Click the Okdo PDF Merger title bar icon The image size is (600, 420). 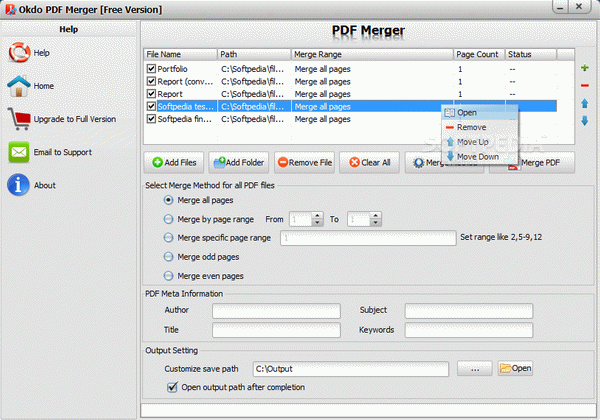coord(10,9)
